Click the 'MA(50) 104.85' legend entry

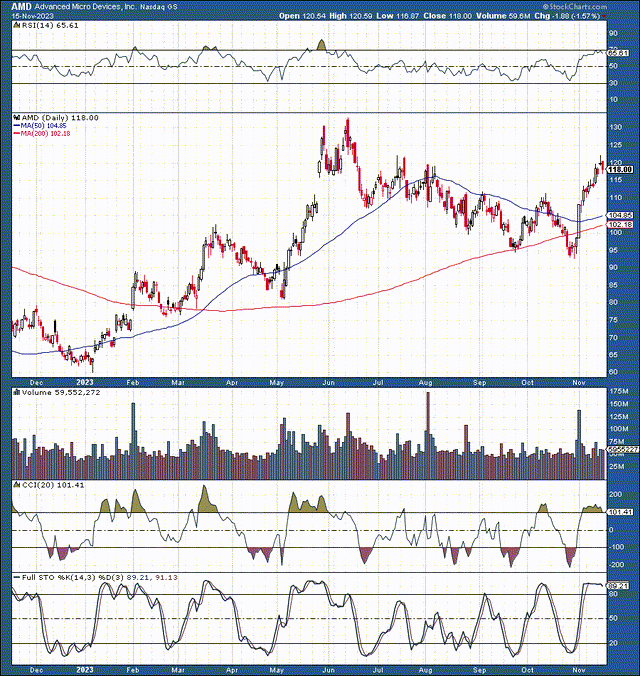[43, 125]
